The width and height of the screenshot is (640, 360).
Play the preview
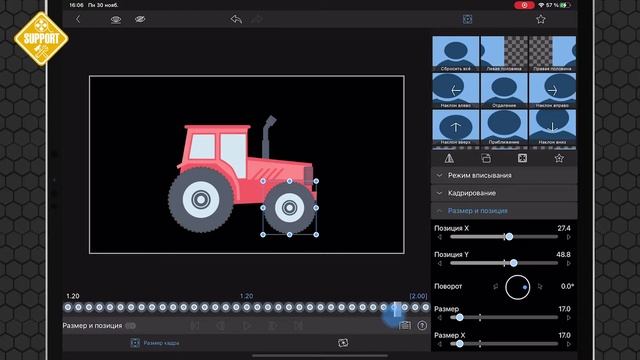pos(247,325)
